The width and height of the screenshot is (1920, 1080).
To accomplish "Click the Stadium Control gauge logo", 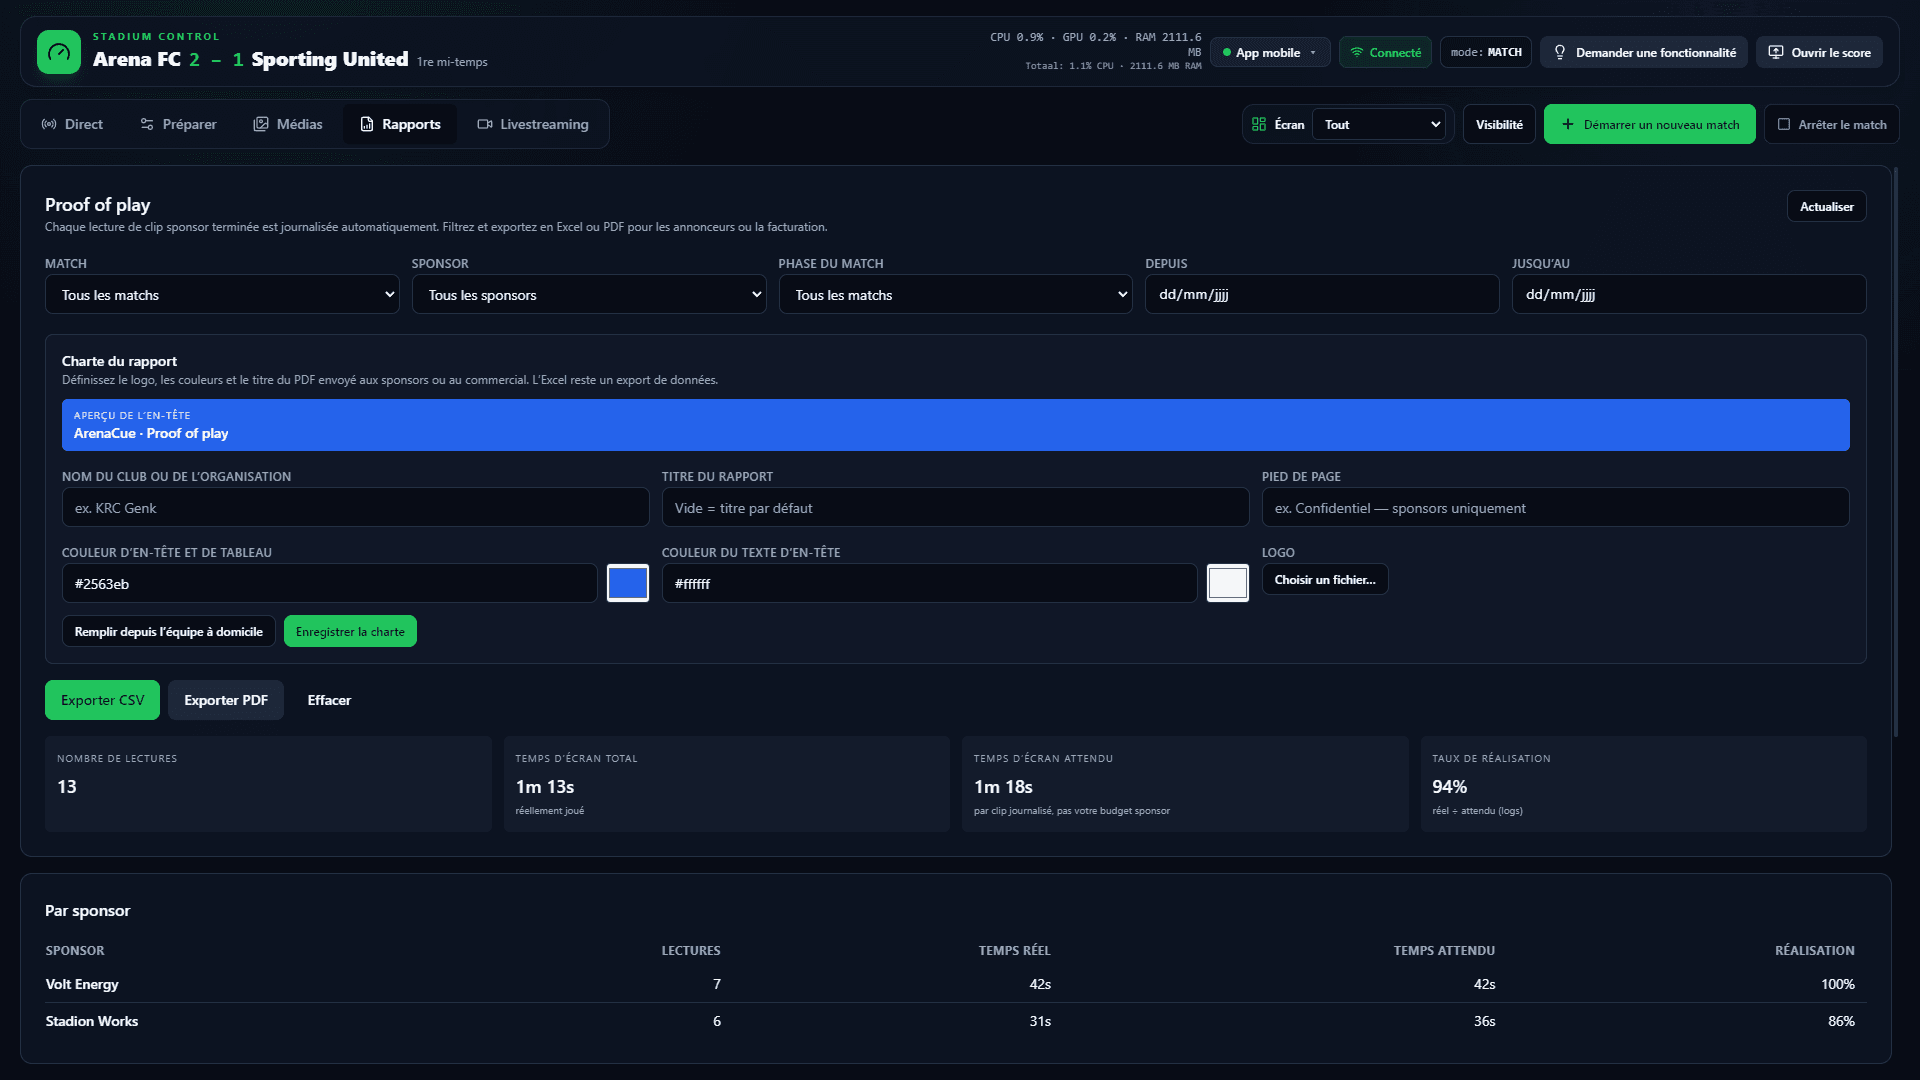I will pyautogui.click(x=59, y=52).
